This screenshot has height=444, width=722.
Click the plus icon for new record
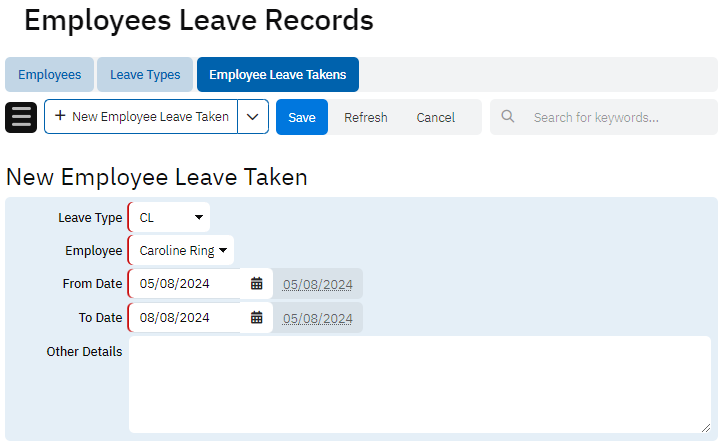coord(60,116)
